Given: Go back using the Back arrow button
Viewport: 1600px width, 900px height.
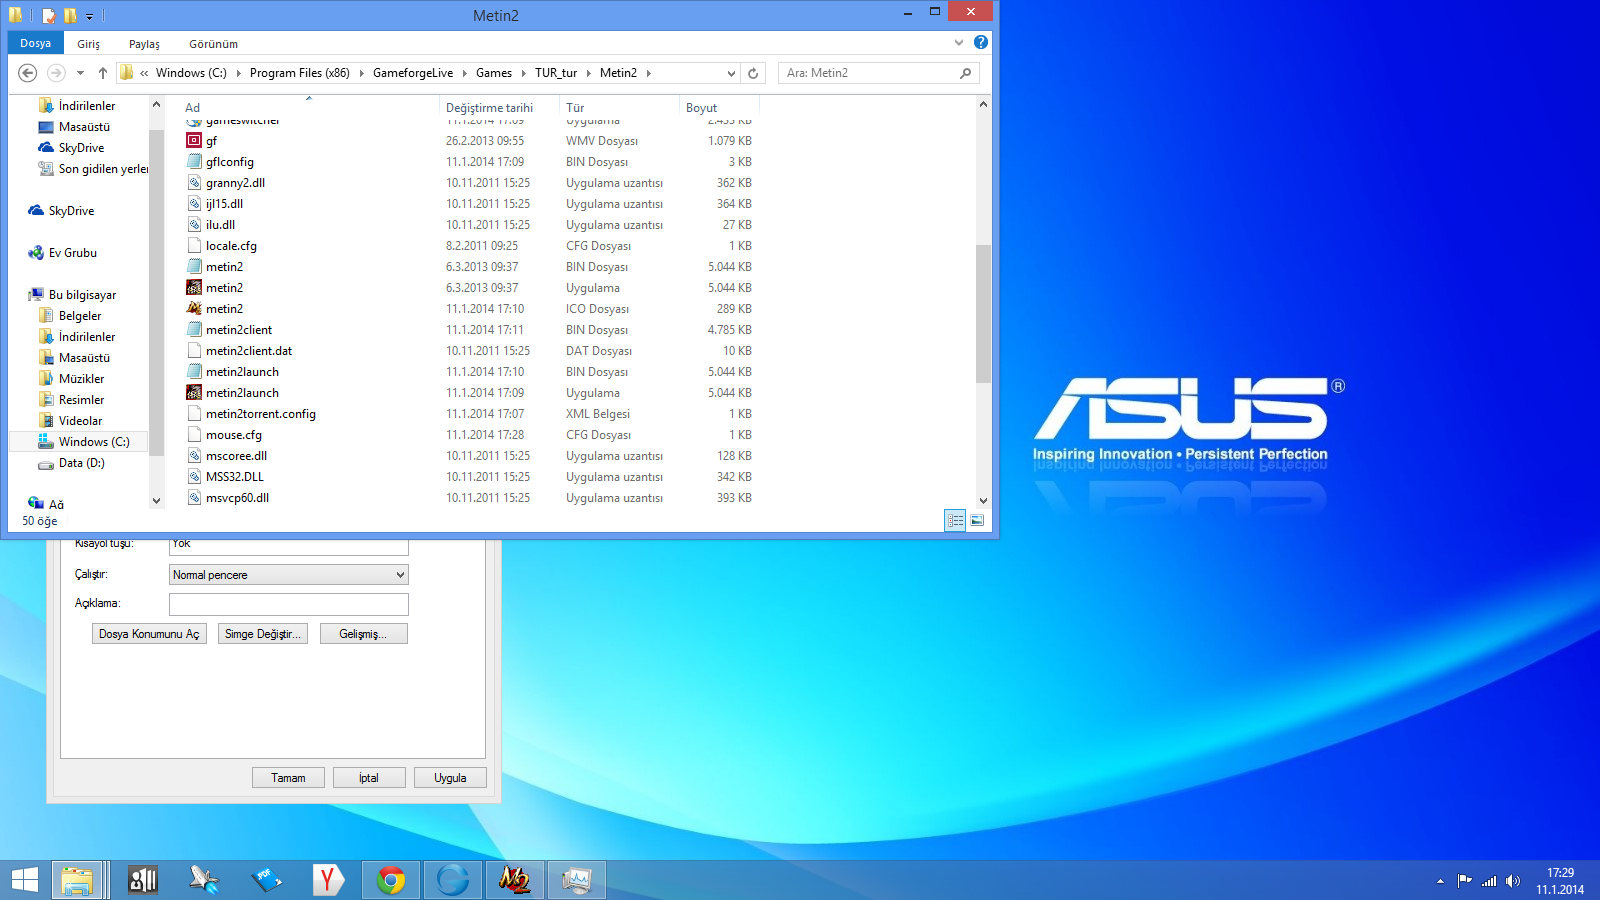Looking at the screenshot, I should click(x=28, y=73).
